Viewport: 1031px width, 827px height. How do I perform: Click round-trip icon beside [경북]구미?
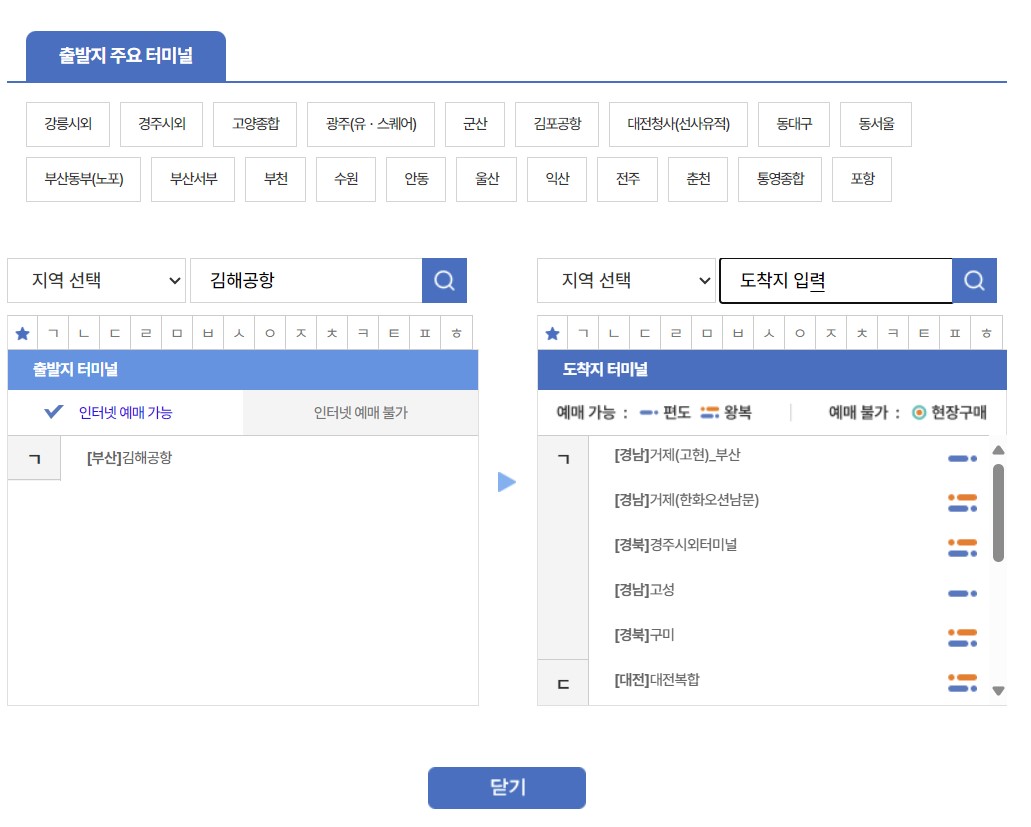[x=963, y=638]
